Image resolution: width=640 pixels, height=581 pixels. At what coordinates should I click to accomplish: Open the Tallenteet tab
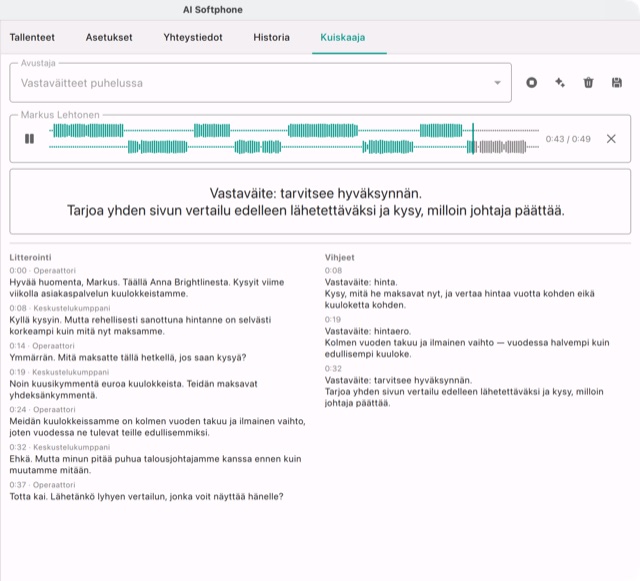[x=32, y=38]
